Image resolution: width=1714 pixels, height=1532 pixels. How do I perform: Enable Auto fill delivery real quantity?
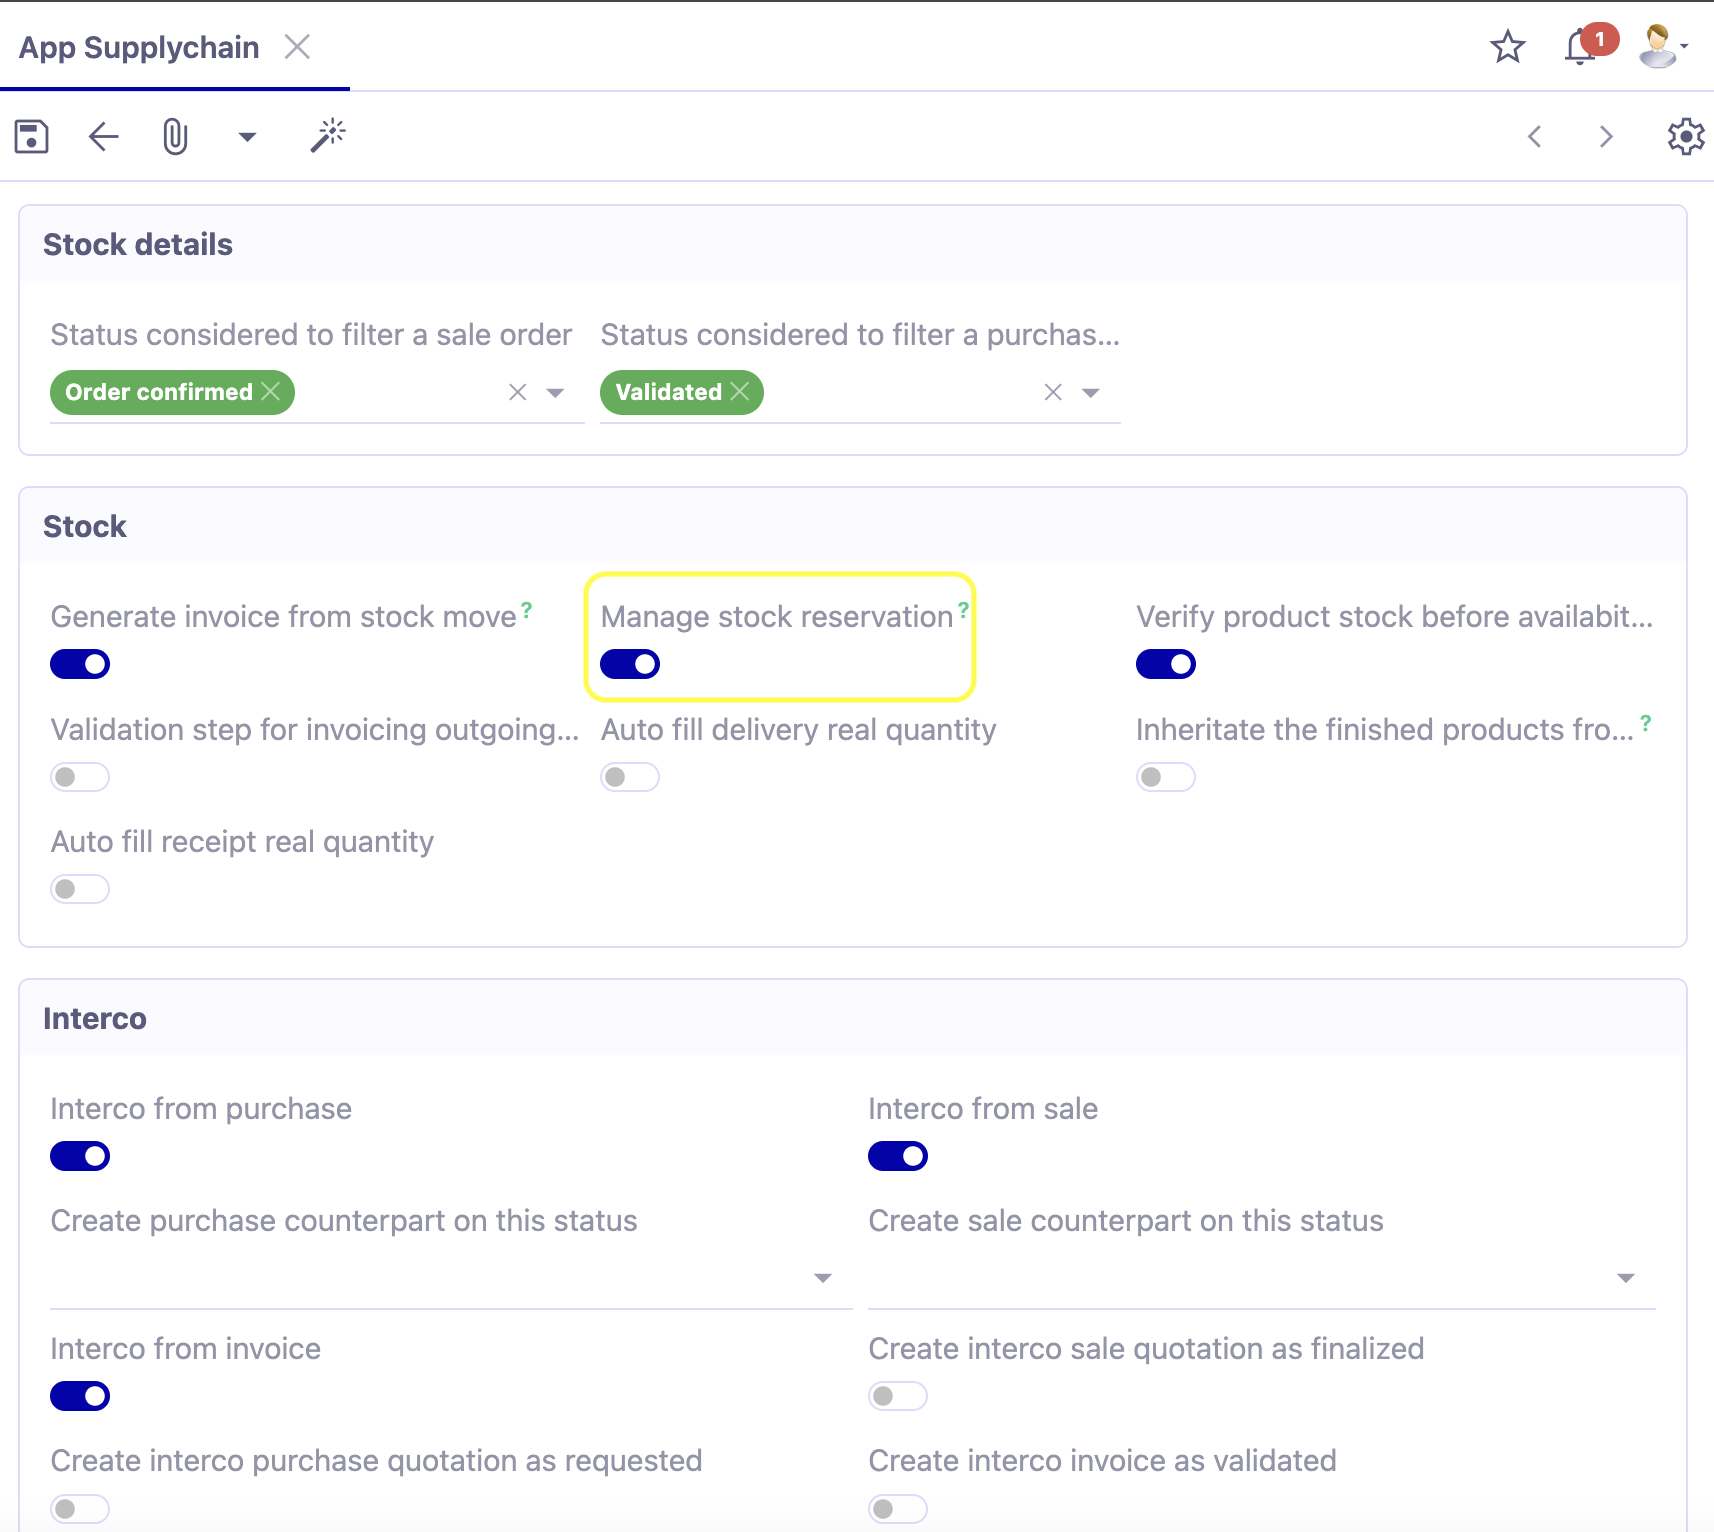[630, 776]
